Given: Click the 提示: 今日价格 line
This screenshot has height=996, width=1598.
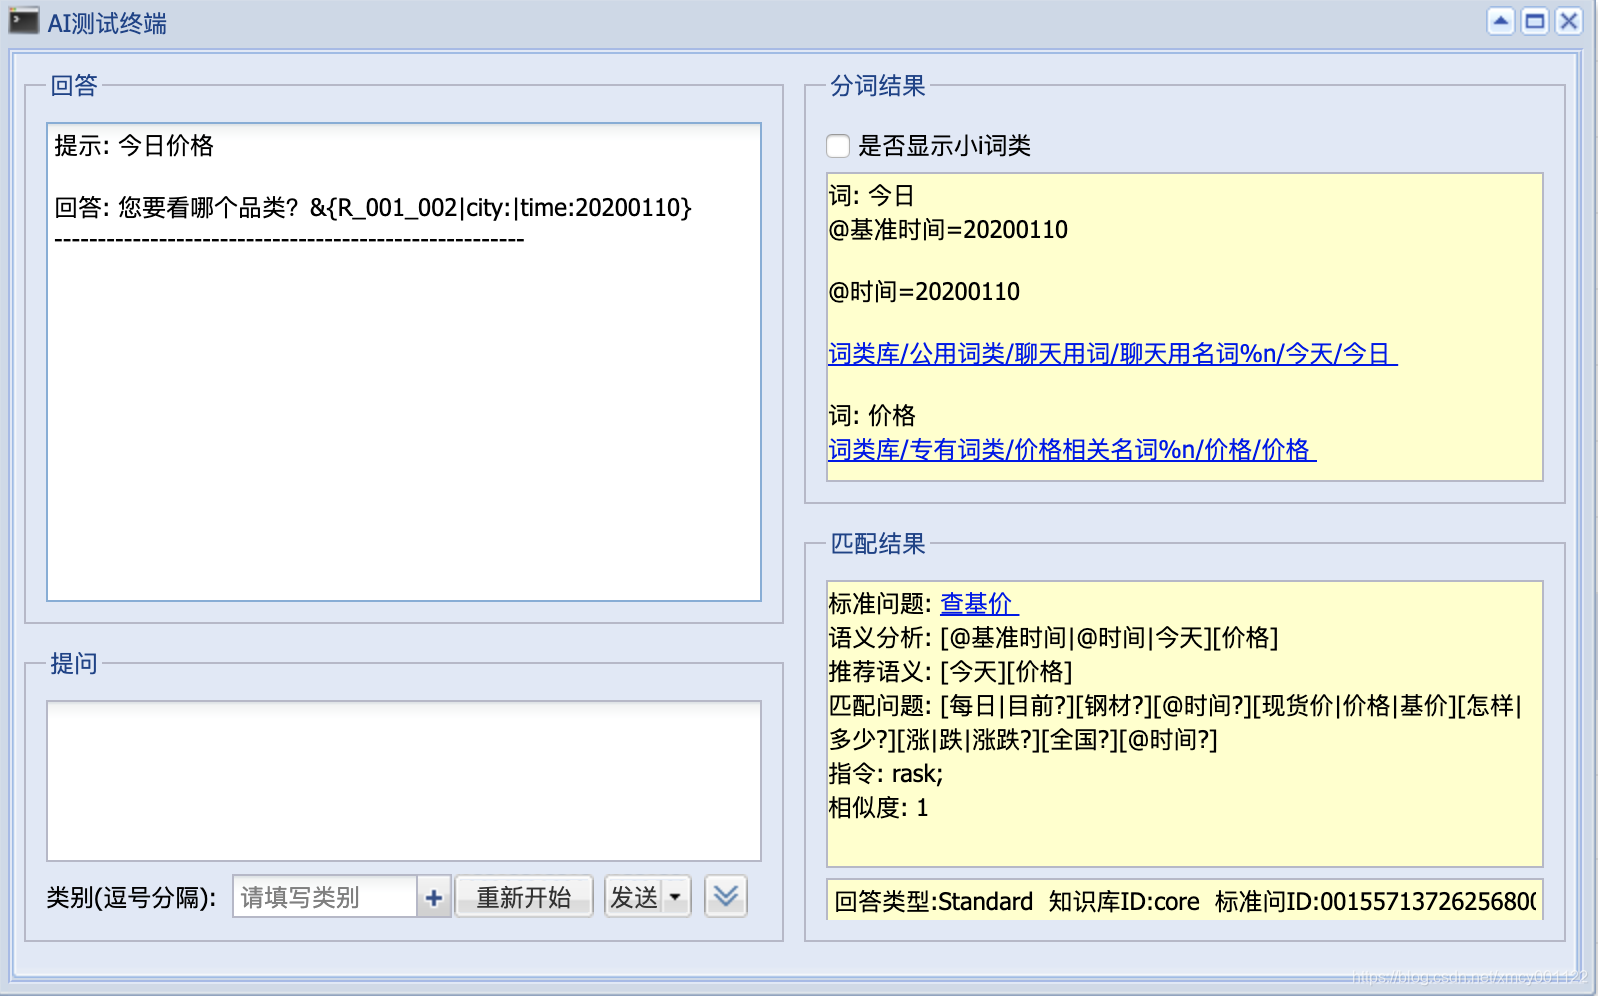Looking at the screenshot, I should tap(134, 146).
